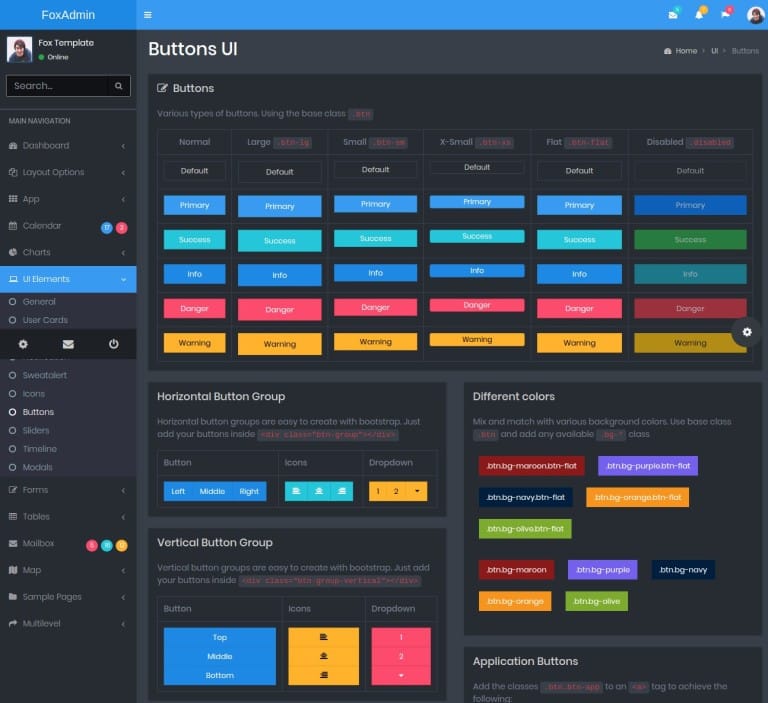Click the middle align icon in vertical group
The width and height of the screenshot is (768, 703).
[x=323, y=656]
